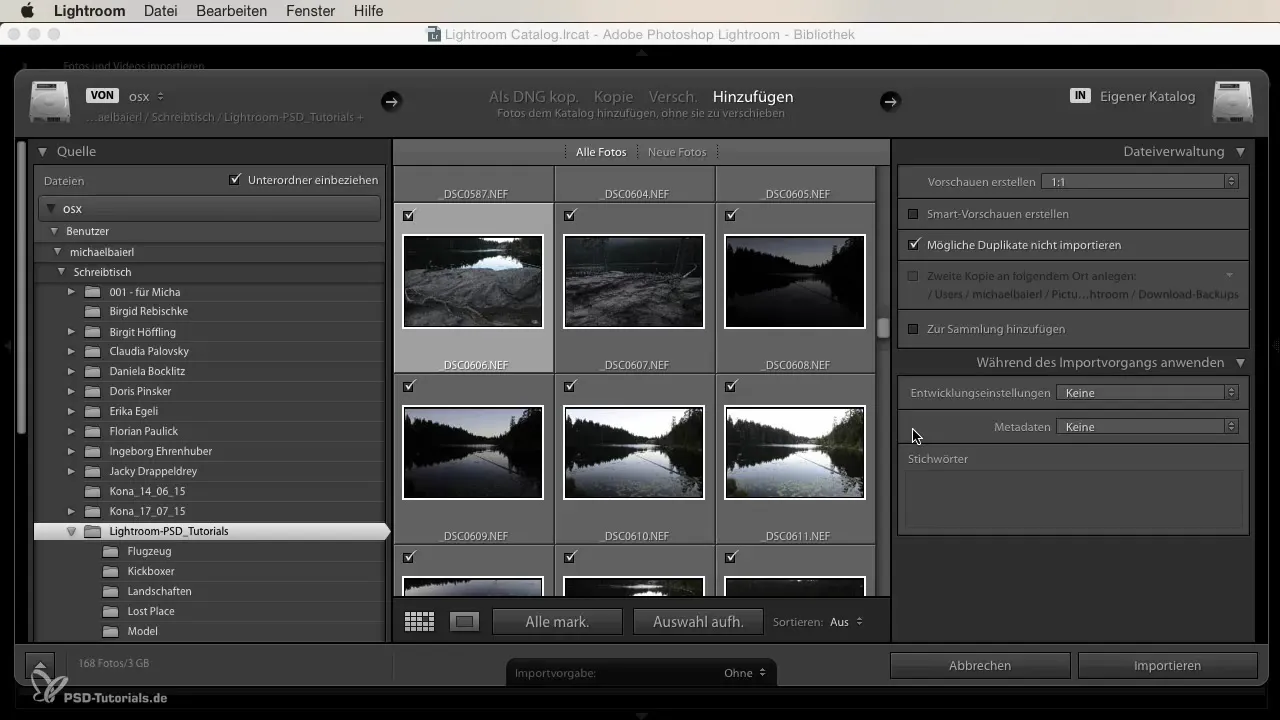Open Vorschauen erstellen dropdown
Screen dimensions: 1280x720
[1140, 182]
